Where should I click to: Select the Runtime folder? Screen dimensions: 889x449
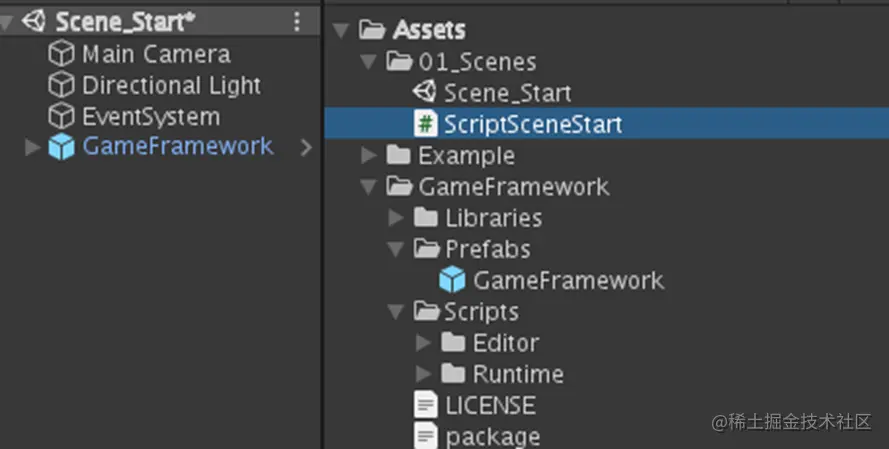tap(518, 374)
